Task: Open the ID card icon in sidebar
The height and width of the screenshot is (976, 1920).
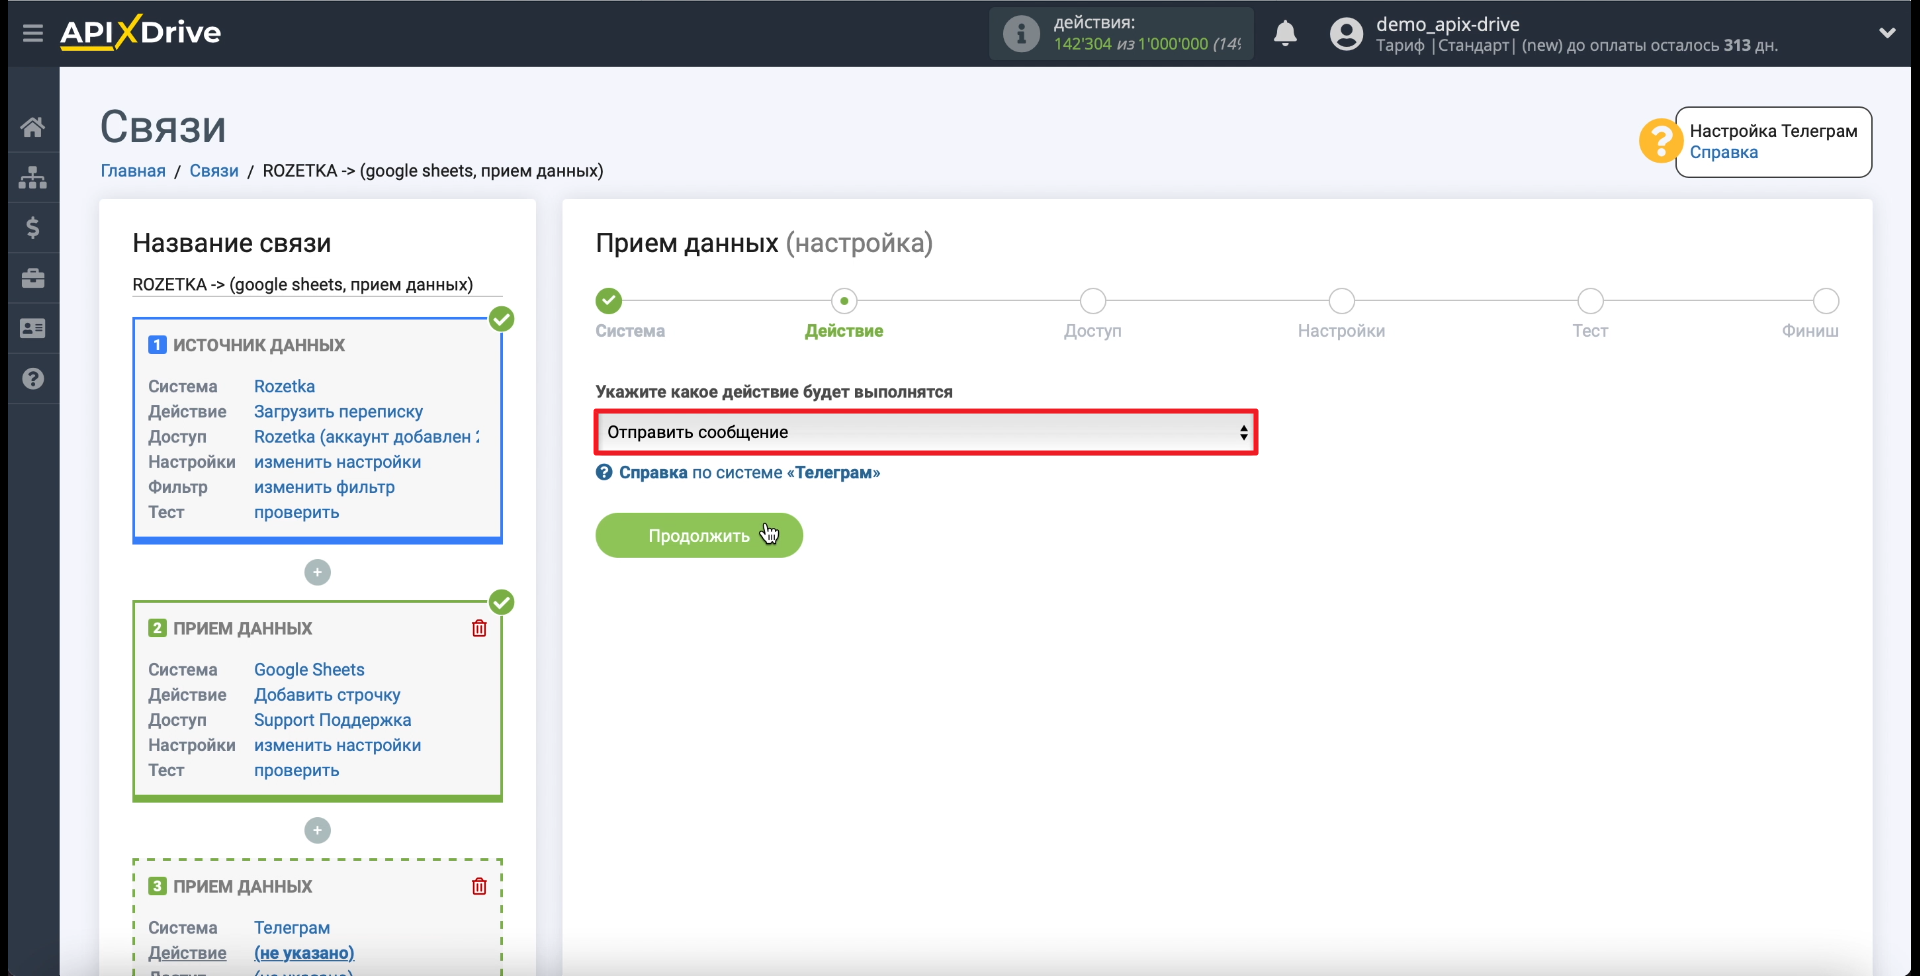Action: 33,328
